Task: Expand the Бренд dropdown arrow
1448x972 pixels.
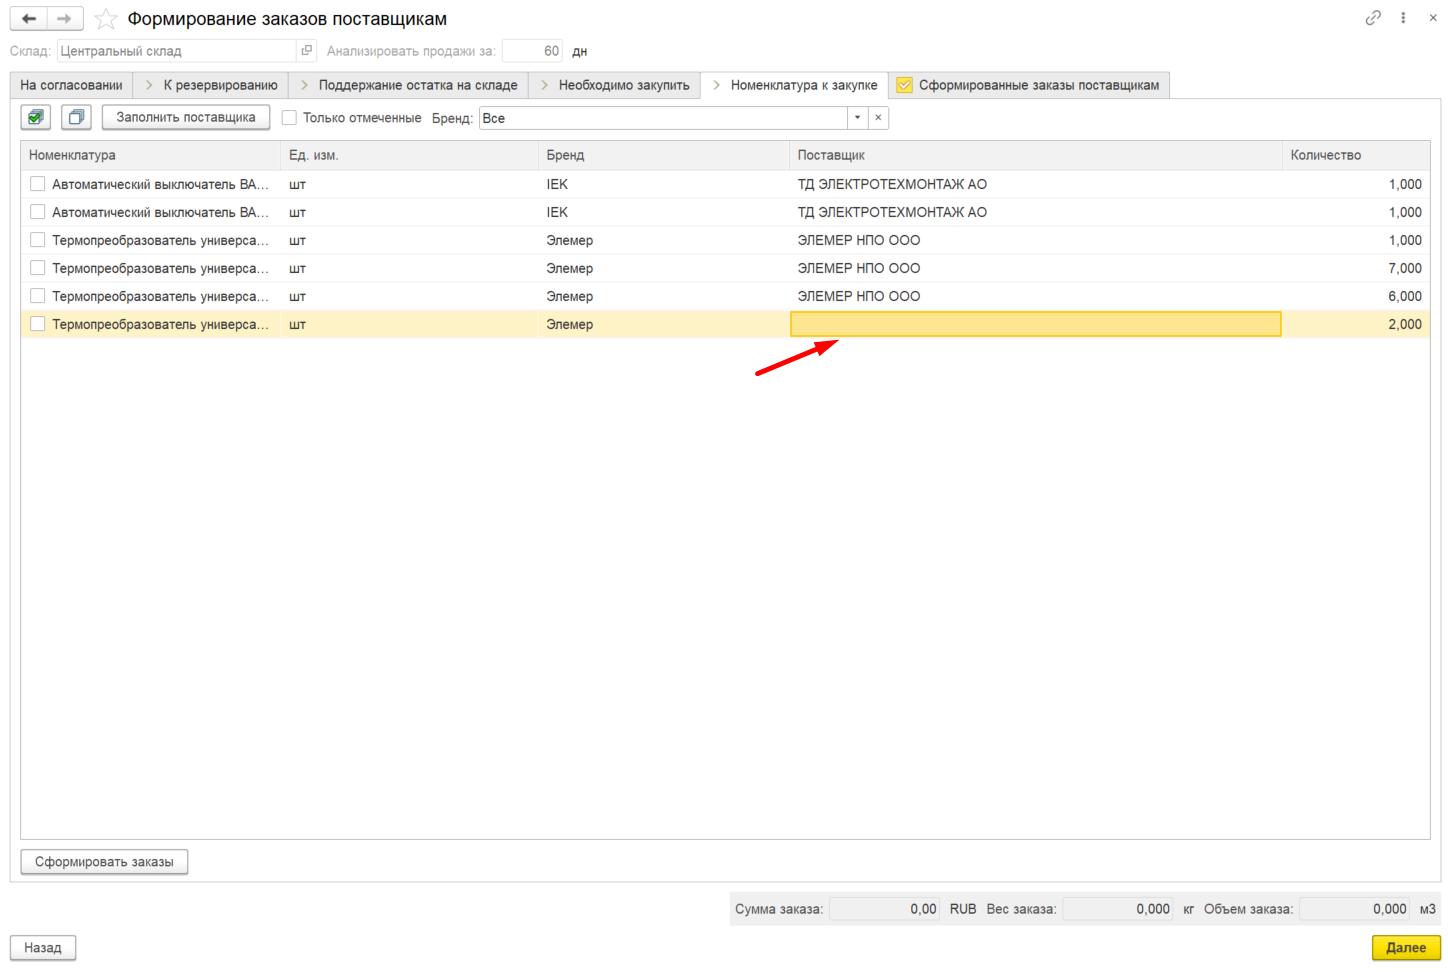Action: [857, 118]
